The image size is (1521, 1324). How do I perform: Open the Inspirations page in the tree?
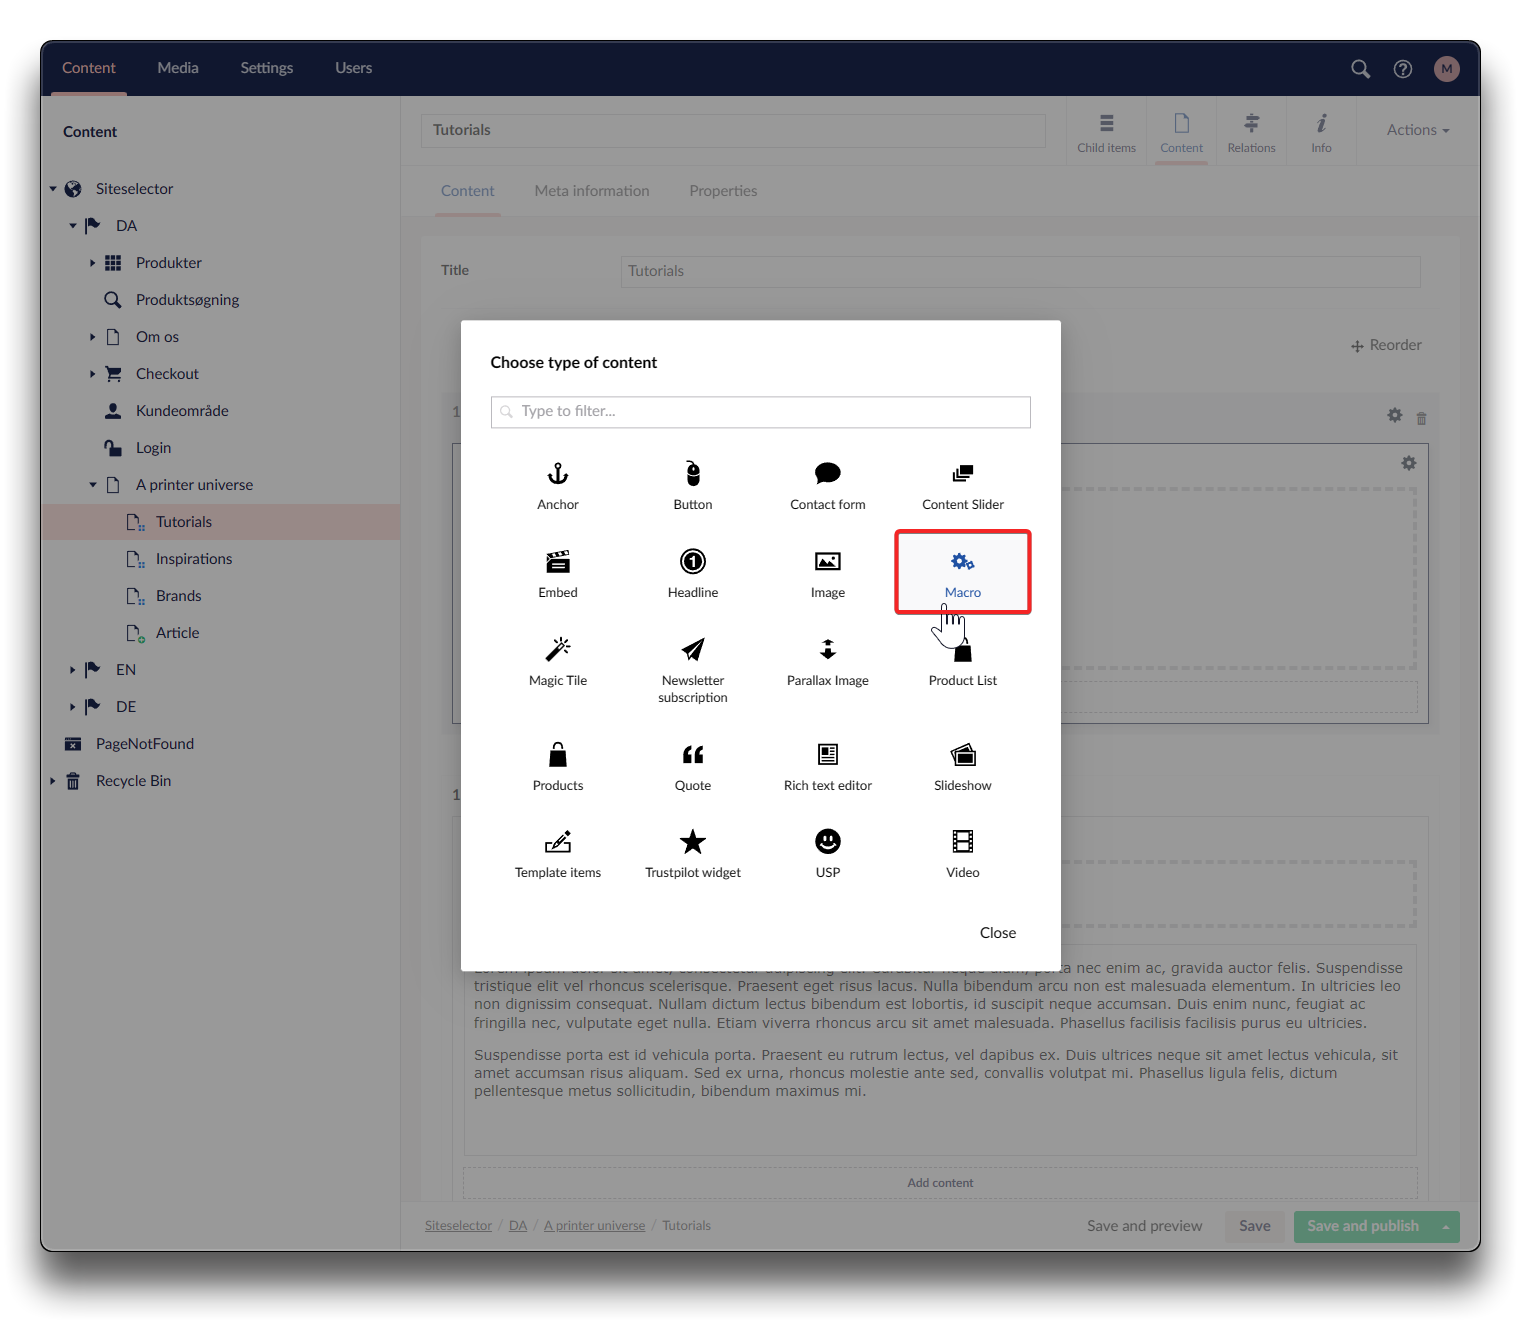[193, 559]
